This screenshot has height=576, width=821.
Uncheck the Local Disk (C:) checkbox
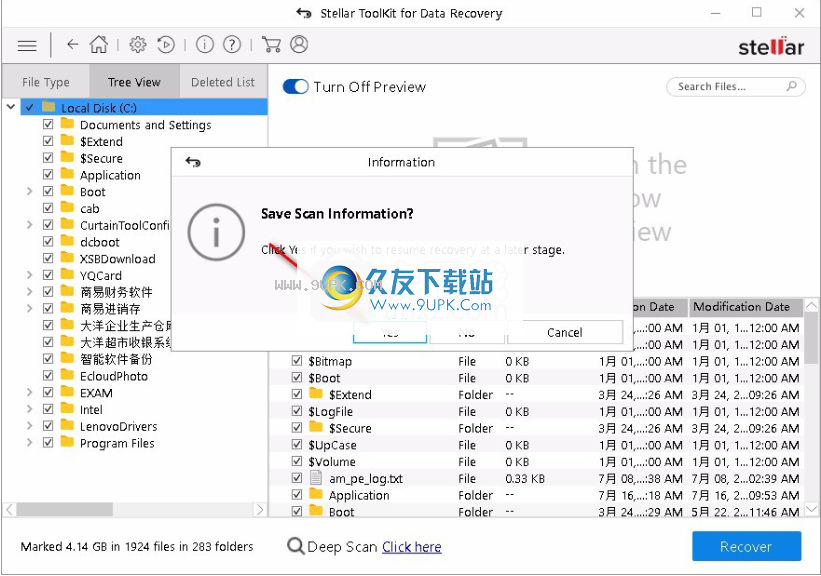29,107
